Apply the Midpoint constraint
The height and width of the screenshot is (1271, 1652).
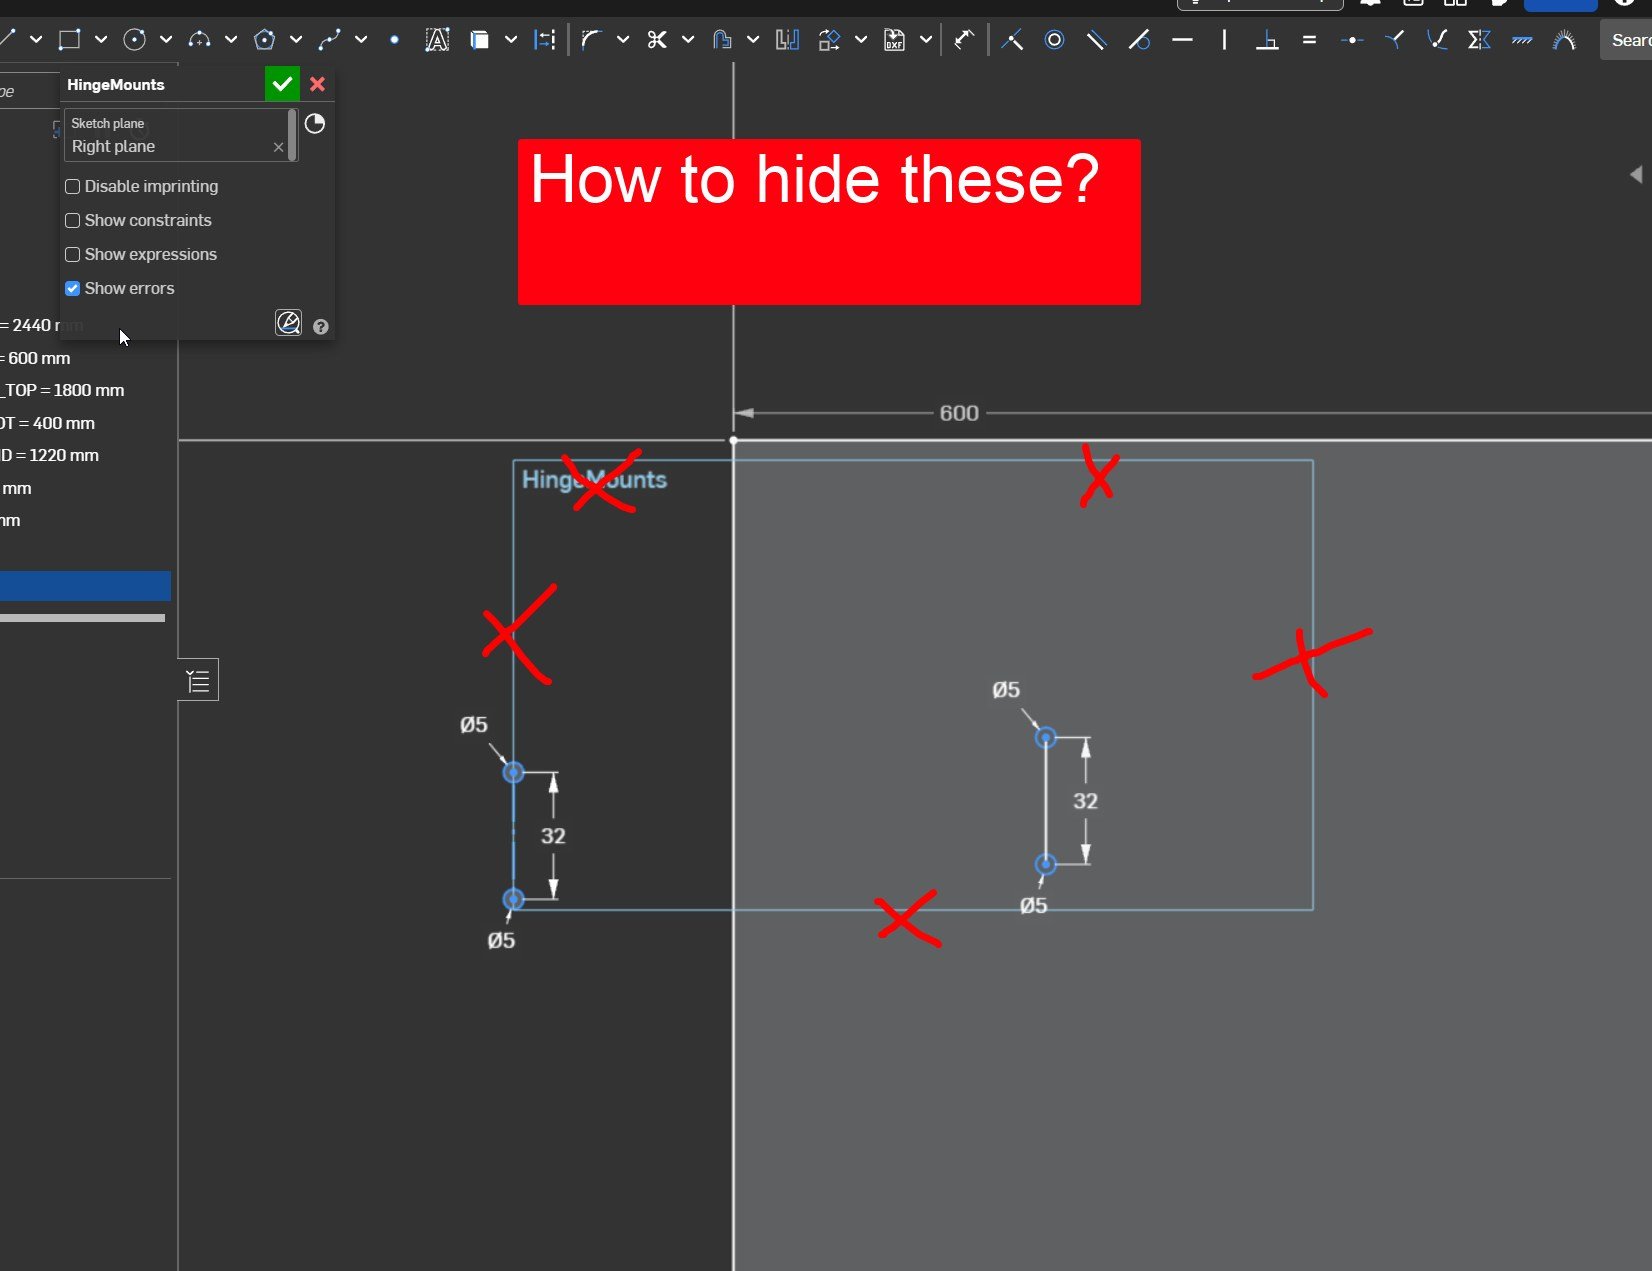pos(1352,39)
